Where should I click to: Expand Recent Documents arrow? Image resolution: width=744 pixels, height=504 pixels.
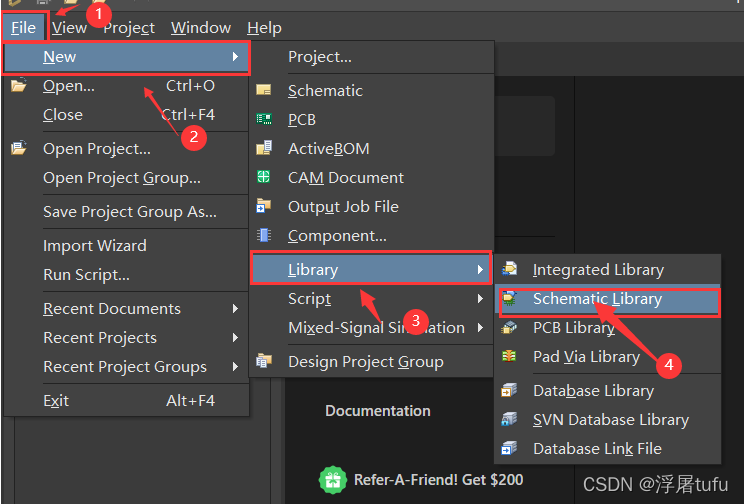point(235,309)
